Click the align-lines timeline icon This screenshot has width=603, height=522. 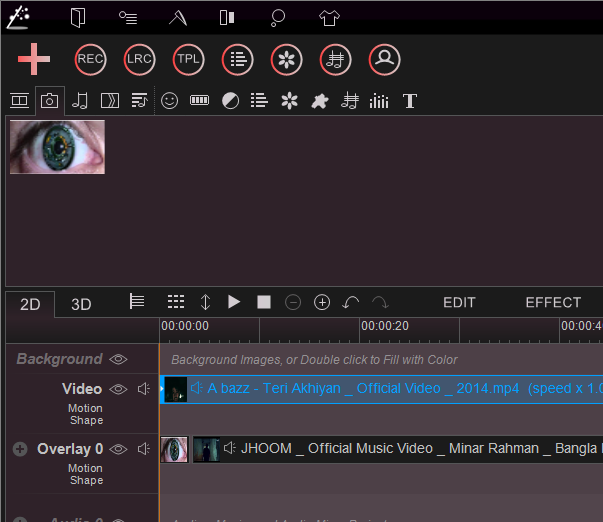coord(137,301)
